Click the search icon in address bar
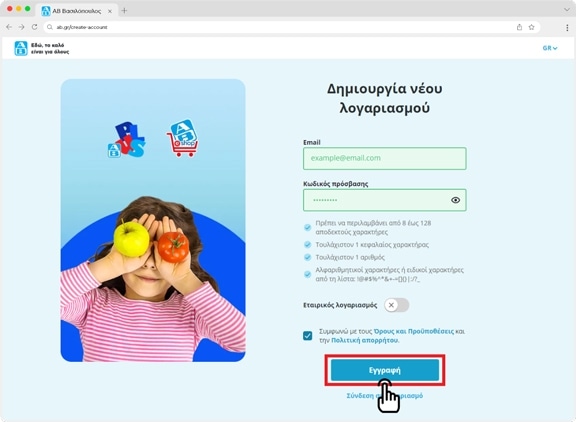The image size is (576, 422). pyautogui.click(x=50, y=27)
